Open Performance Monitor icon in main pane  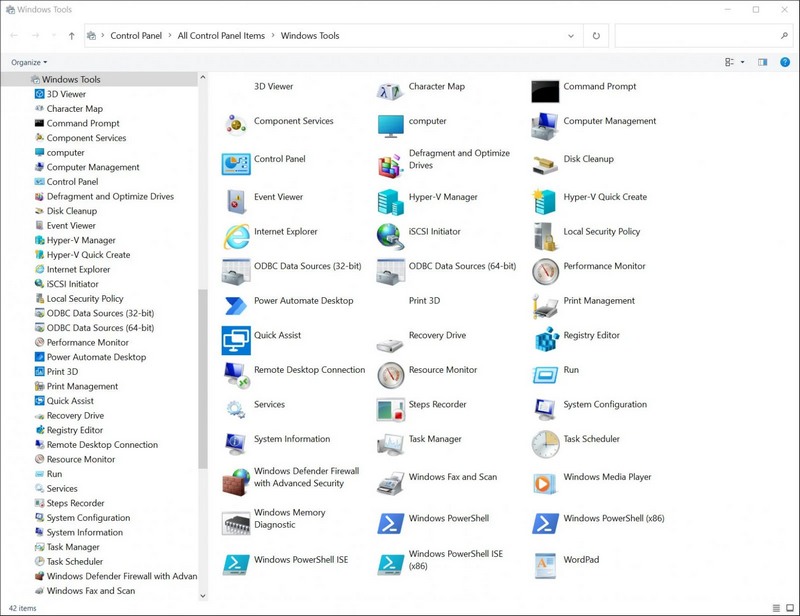click(545, 271)
